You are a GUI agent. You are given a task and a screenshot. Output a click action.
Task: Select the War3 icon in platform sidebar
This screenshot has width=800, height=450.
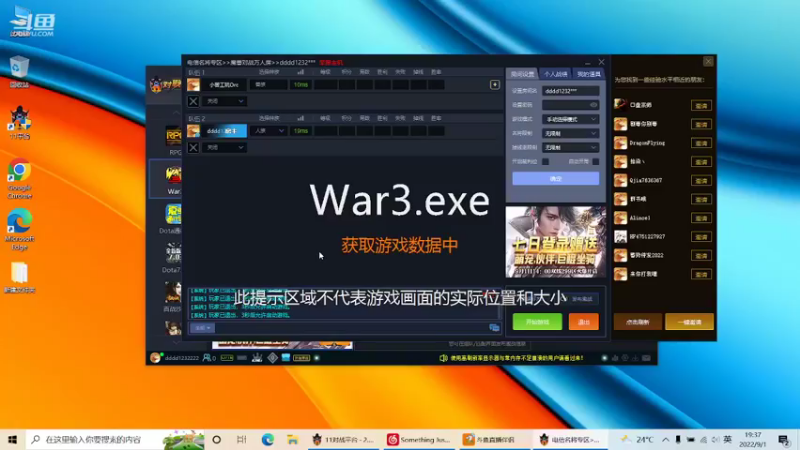pyautogui.click(x=173, y=175)
